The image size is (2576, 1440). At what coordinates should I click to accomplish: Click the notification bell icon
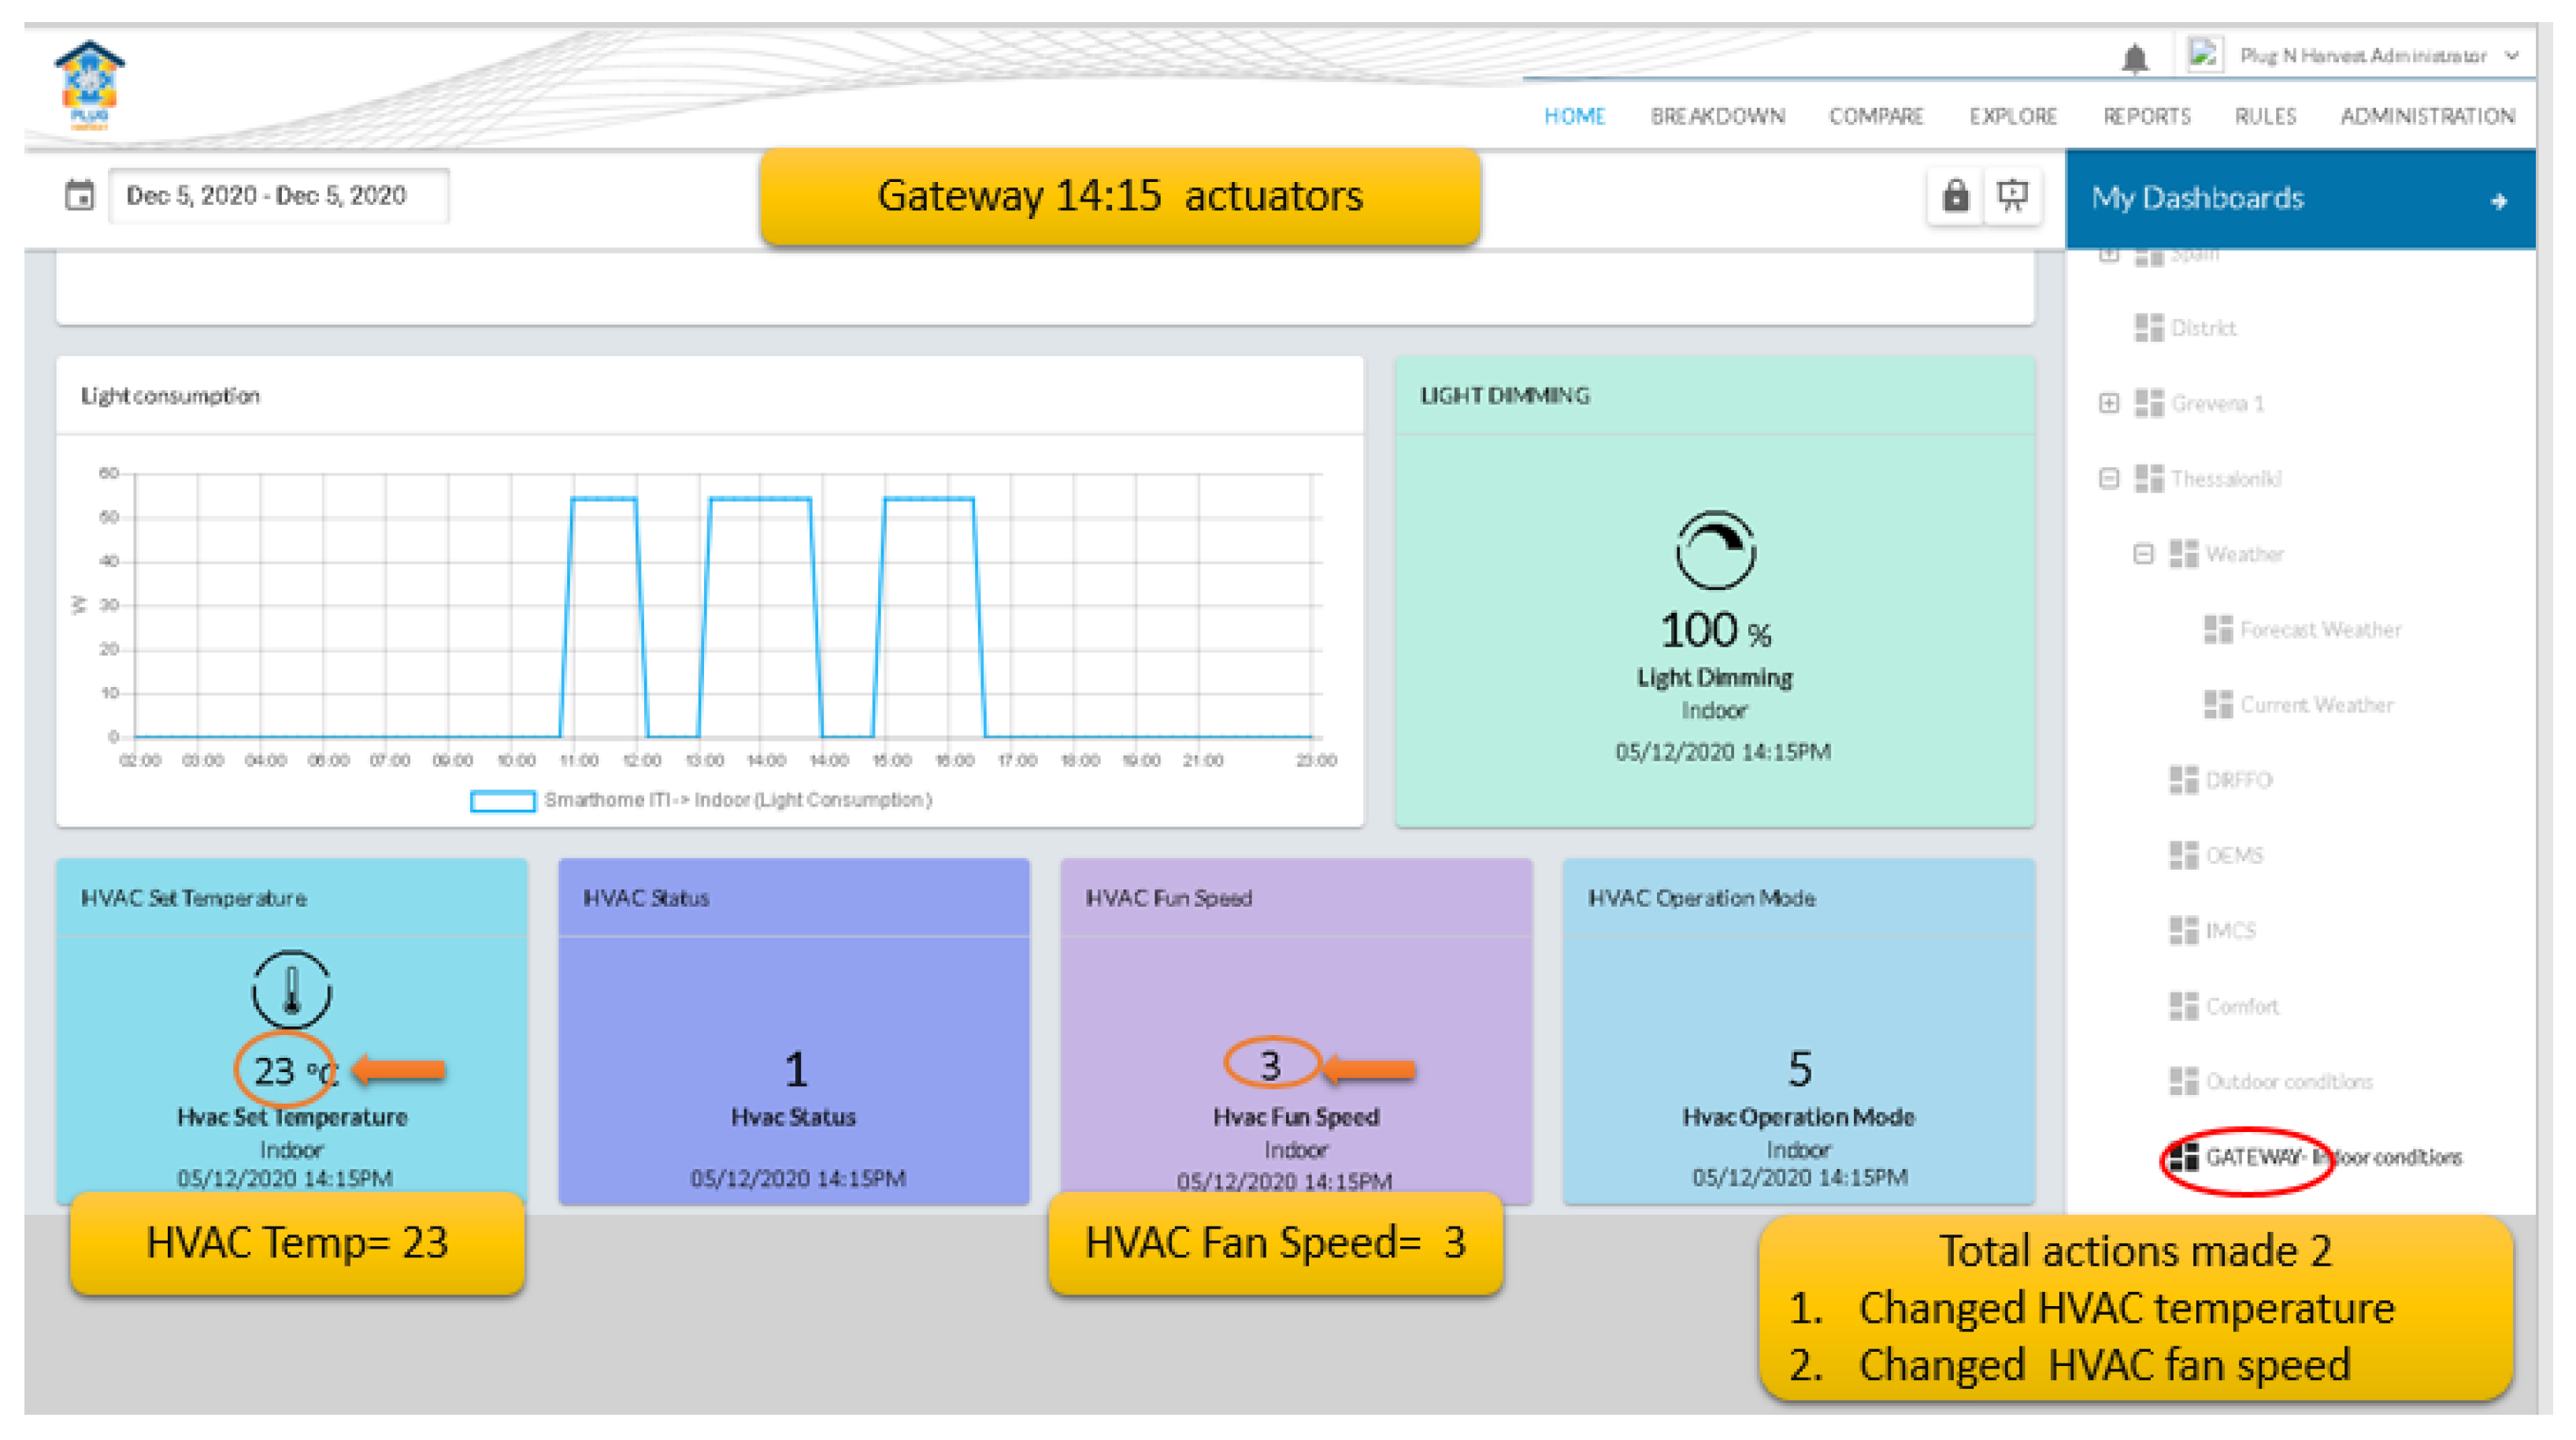click(2134, 58)
